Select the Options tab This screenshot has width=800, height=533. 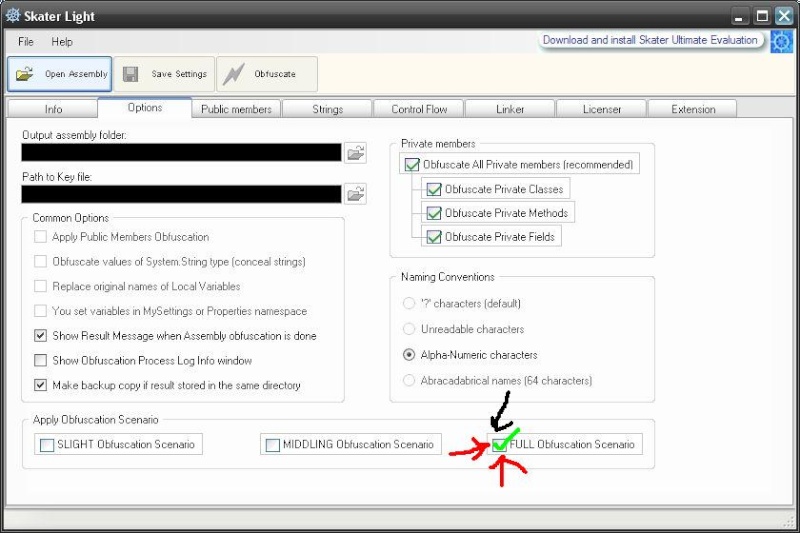pos(145,108)
